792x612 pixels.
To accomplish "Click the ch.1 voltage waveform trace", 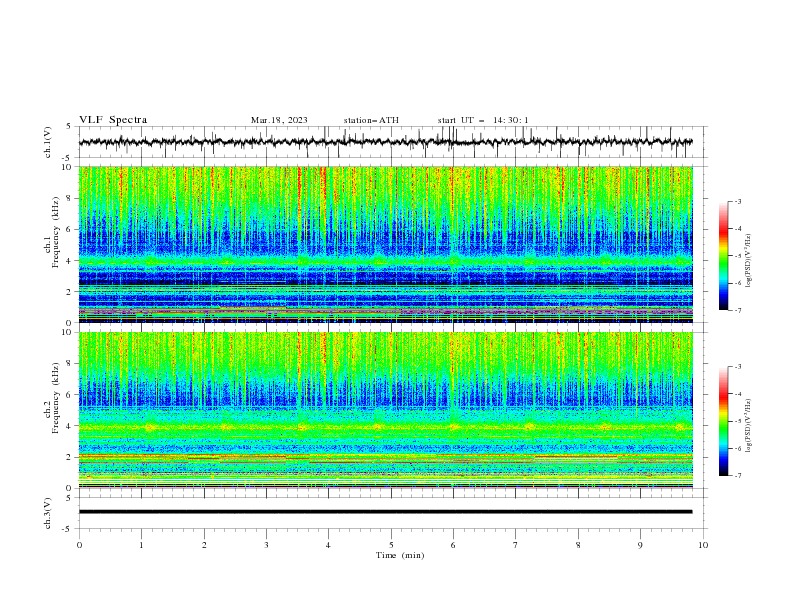I will coord(385,142).
